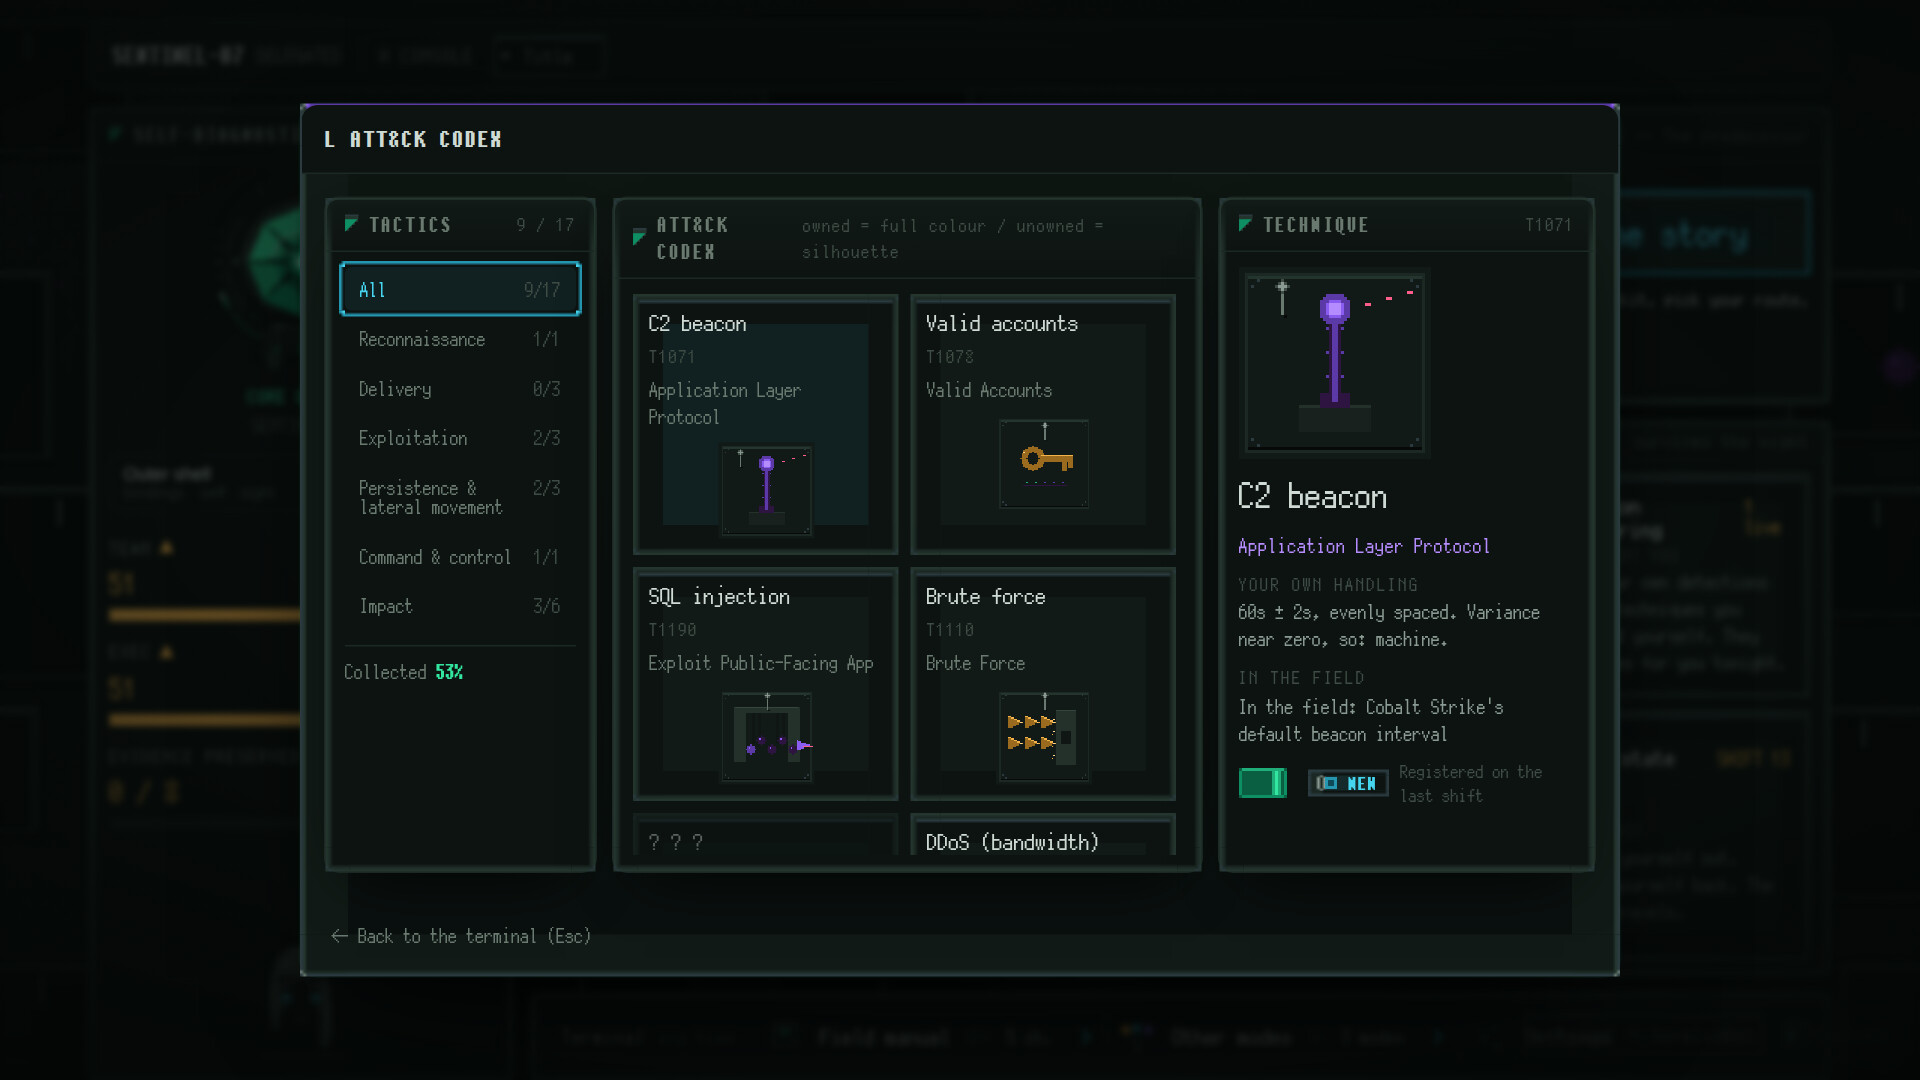
Task: Click Registered on the last shift text
Action: [1470, 784]
